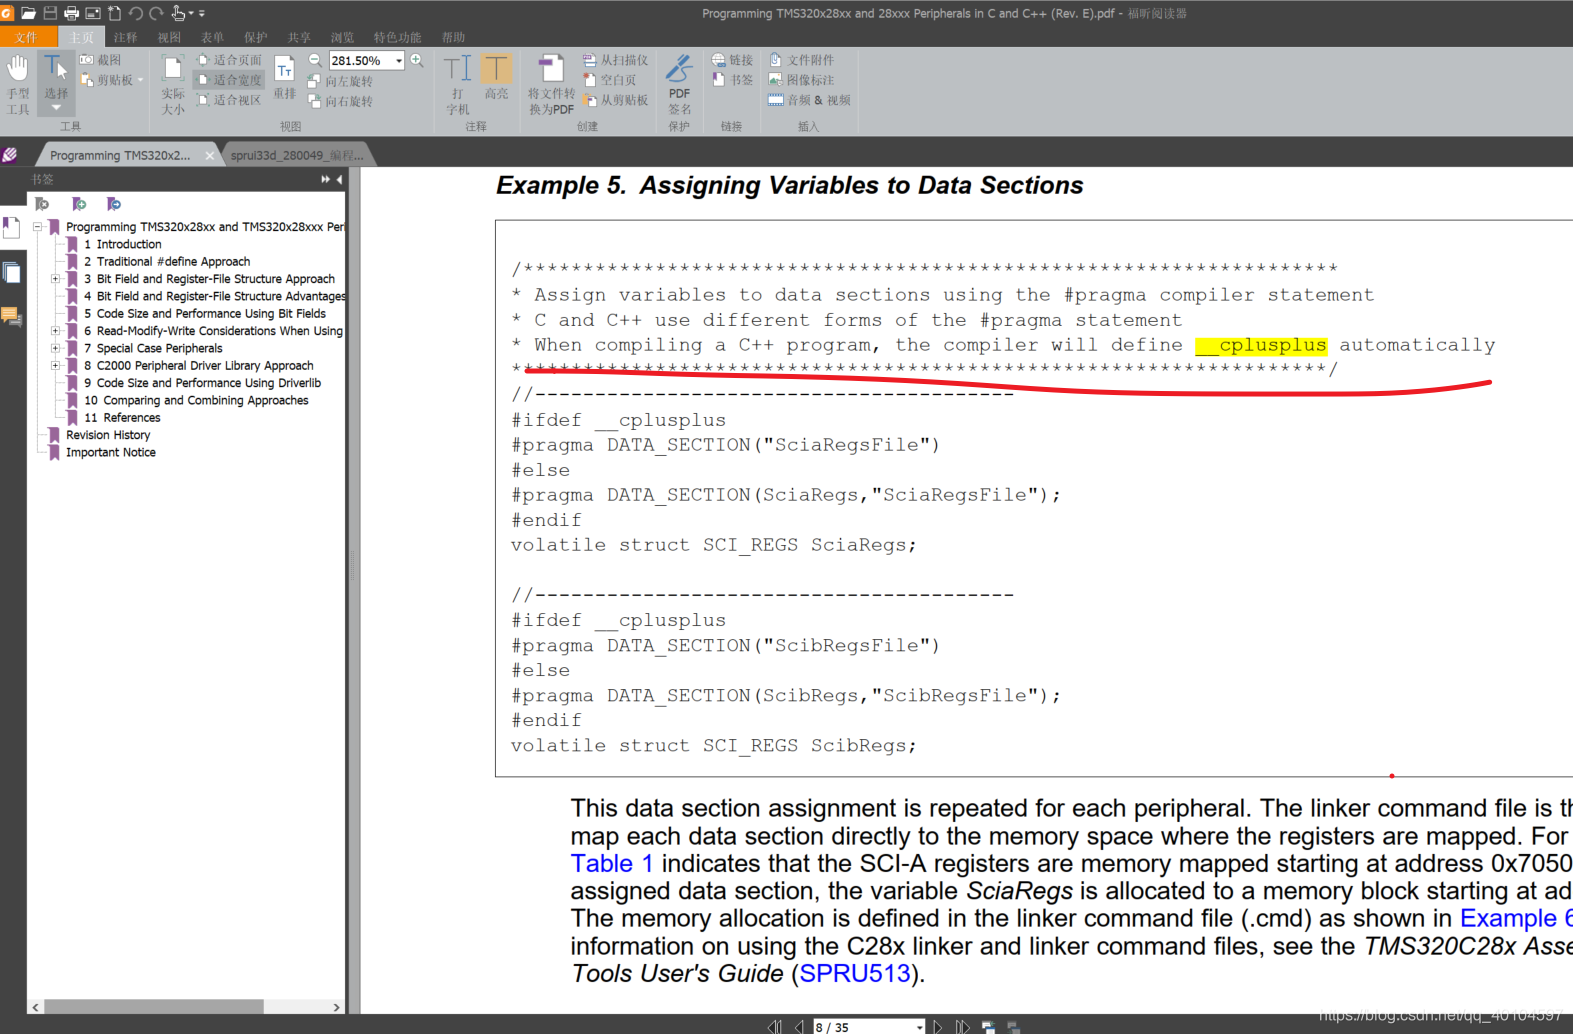The height and width of the screenshot is (1034, 1573).
Task: Open bookmark 11 References
Action: 122,418
